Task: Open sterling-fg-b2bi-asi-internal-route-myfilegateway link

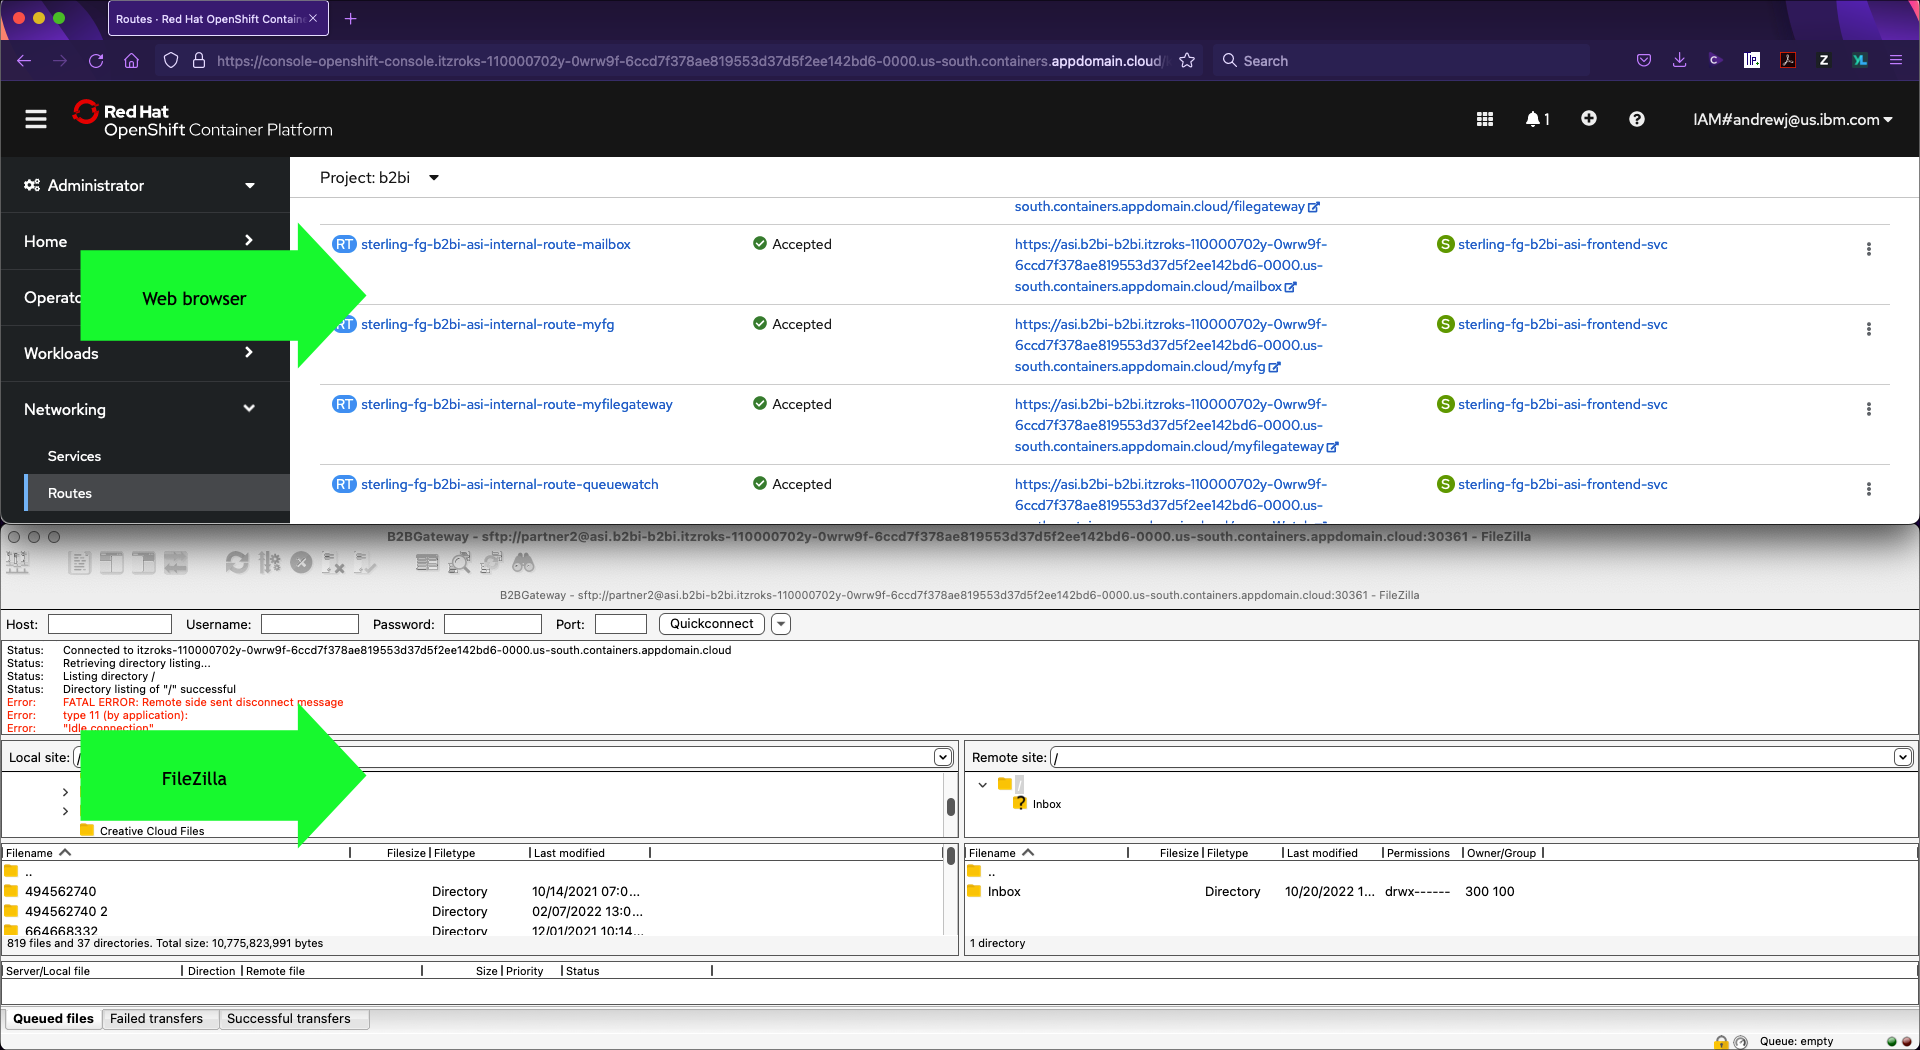Action: pyautogui.click(x=517, y=404)
